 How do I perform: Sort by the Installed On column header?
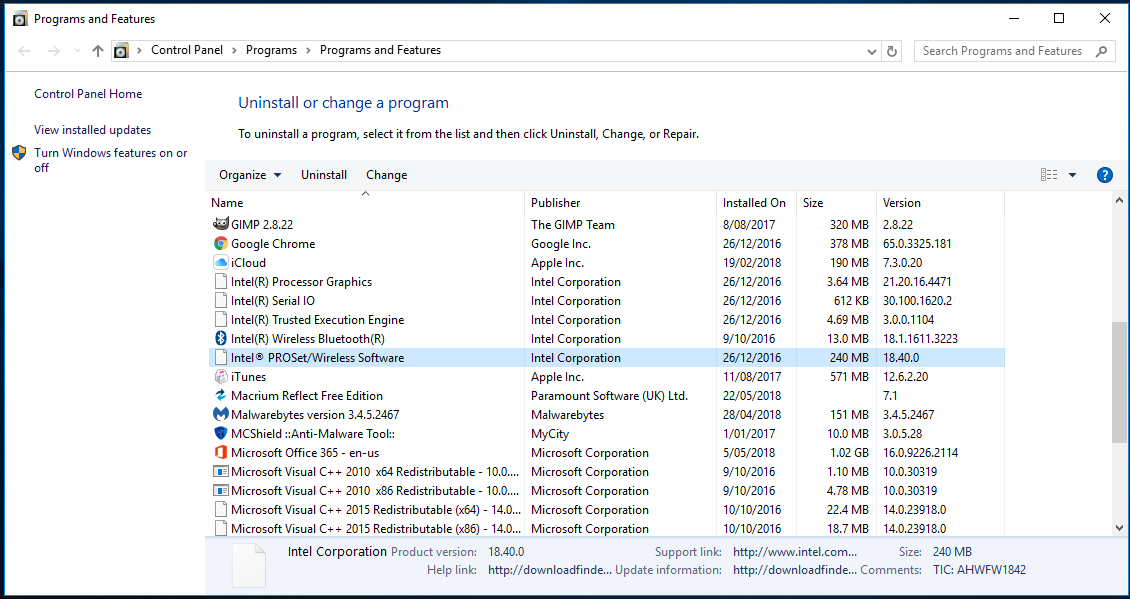(x=756, y=203)
